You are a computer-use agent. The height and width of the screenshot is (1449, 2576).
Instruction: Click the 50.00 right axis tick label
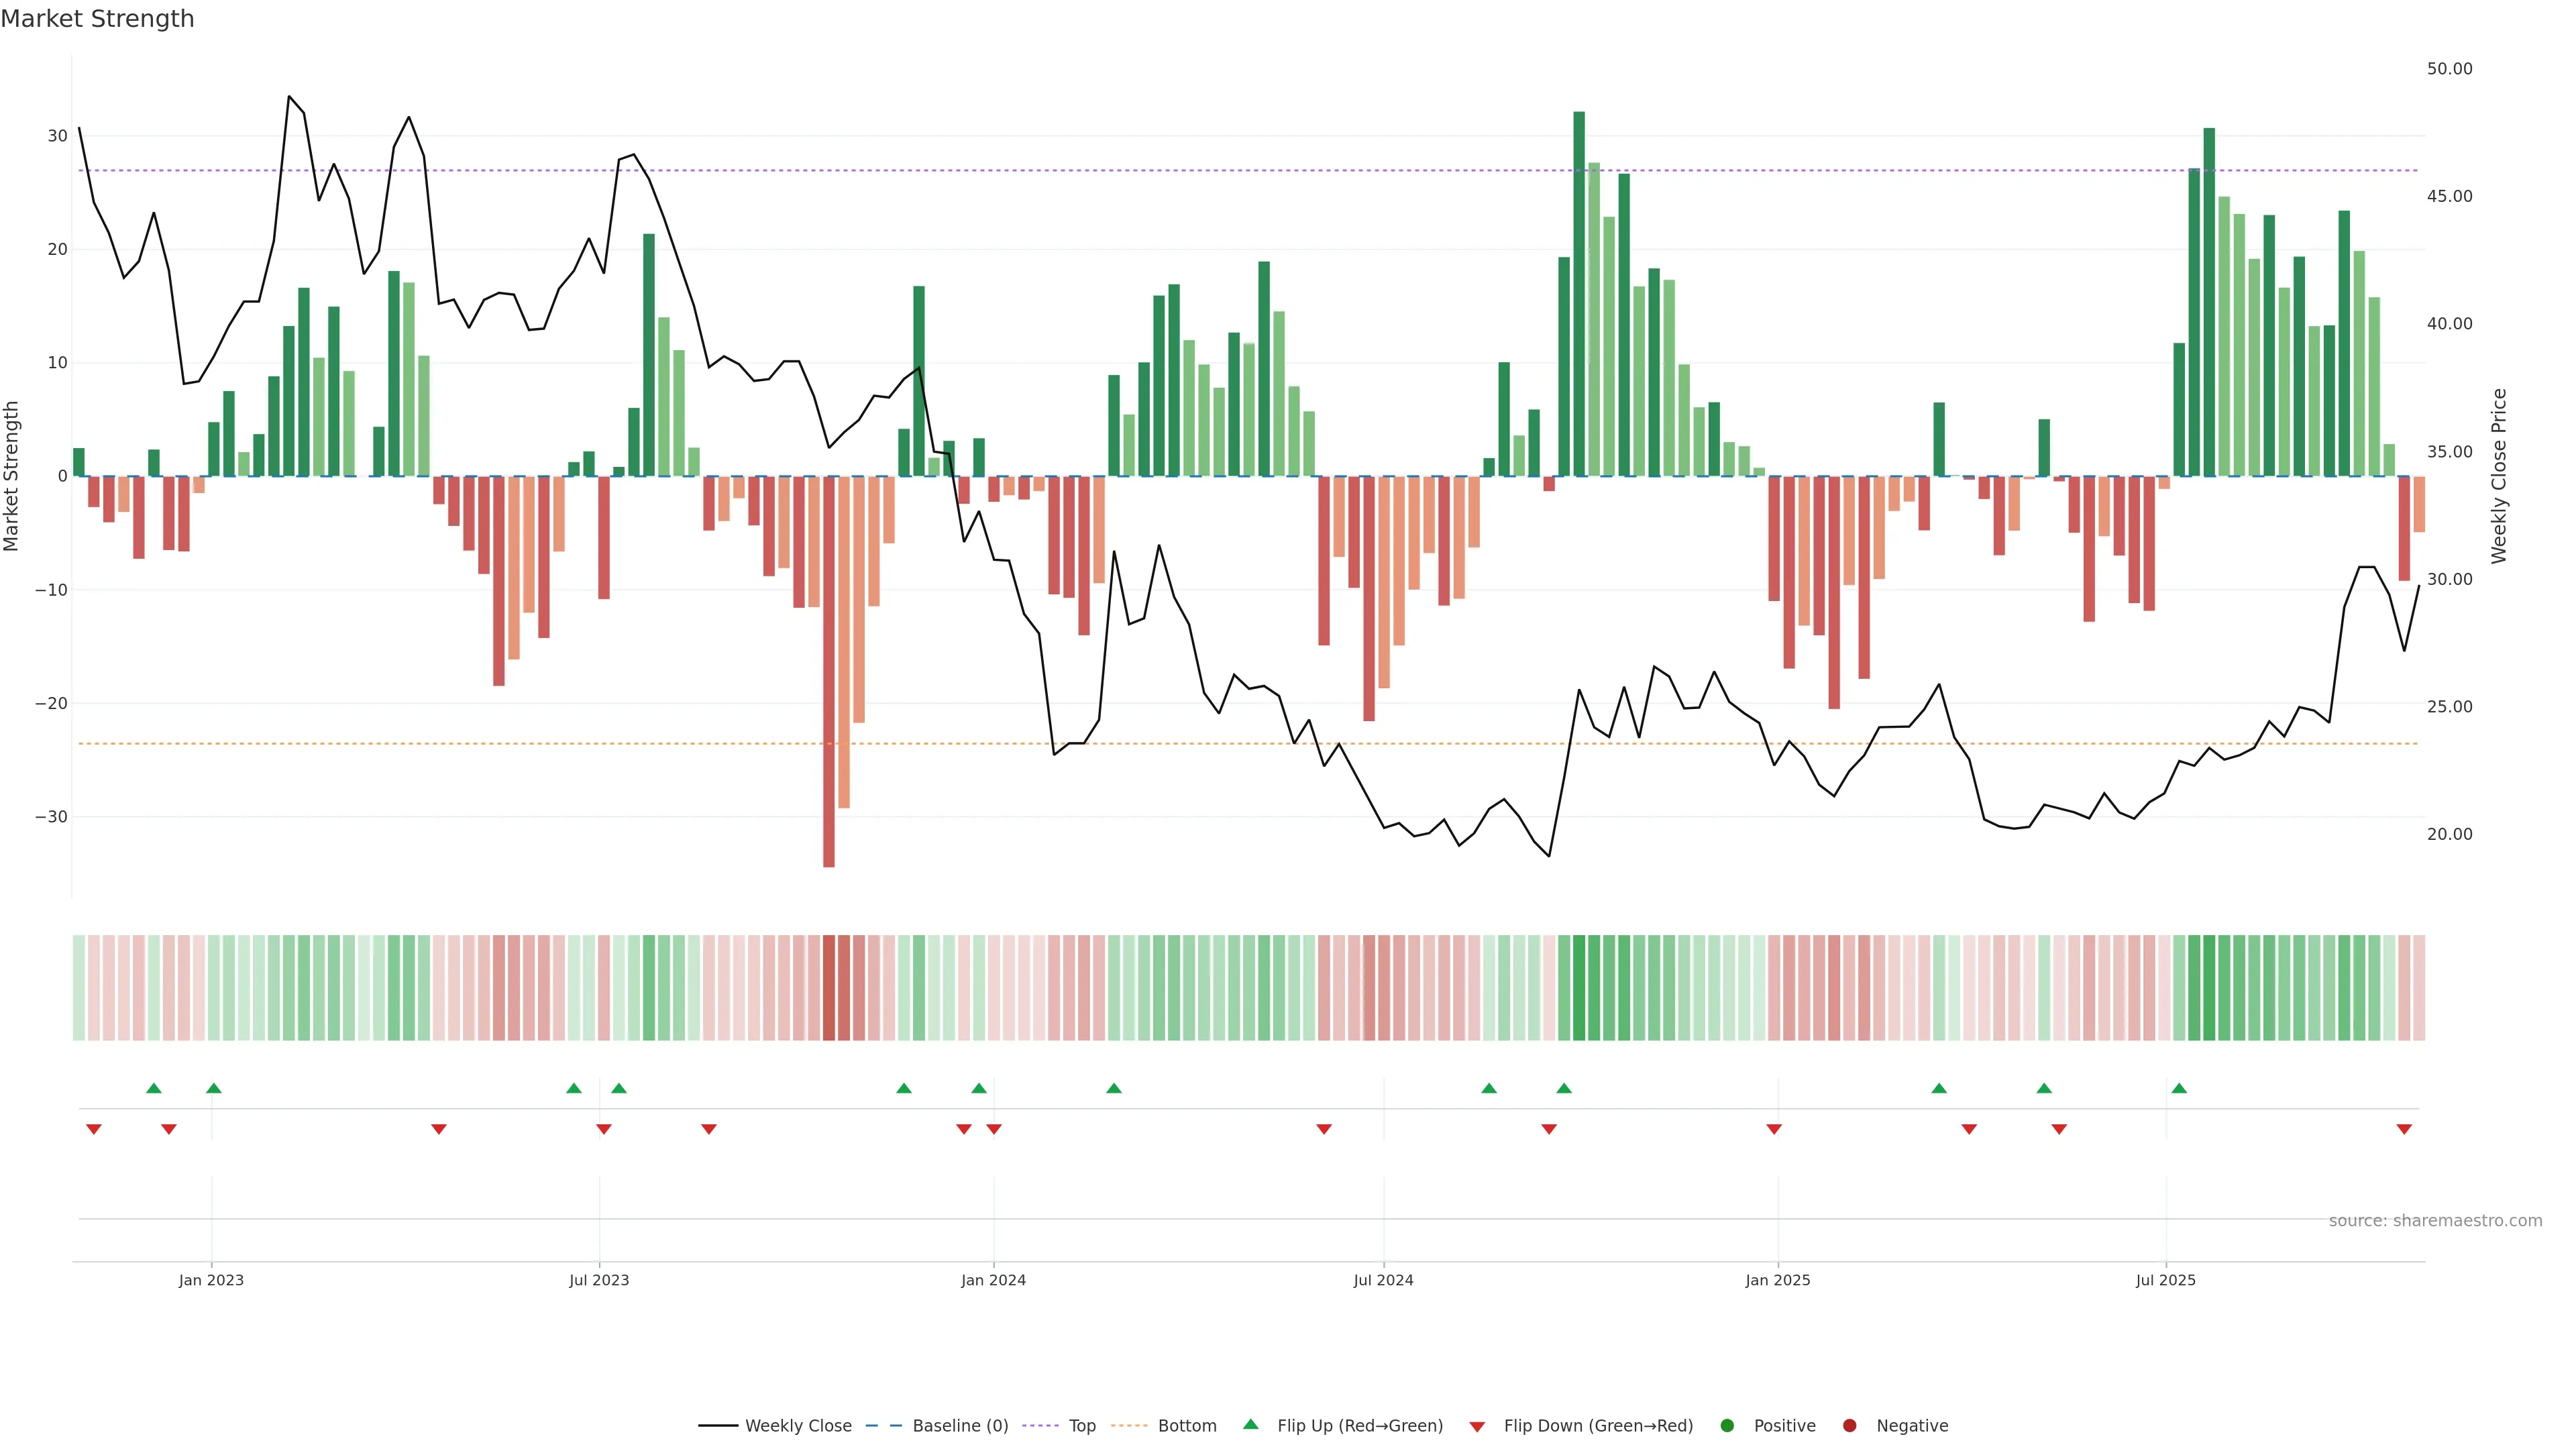coord(2449,69)
